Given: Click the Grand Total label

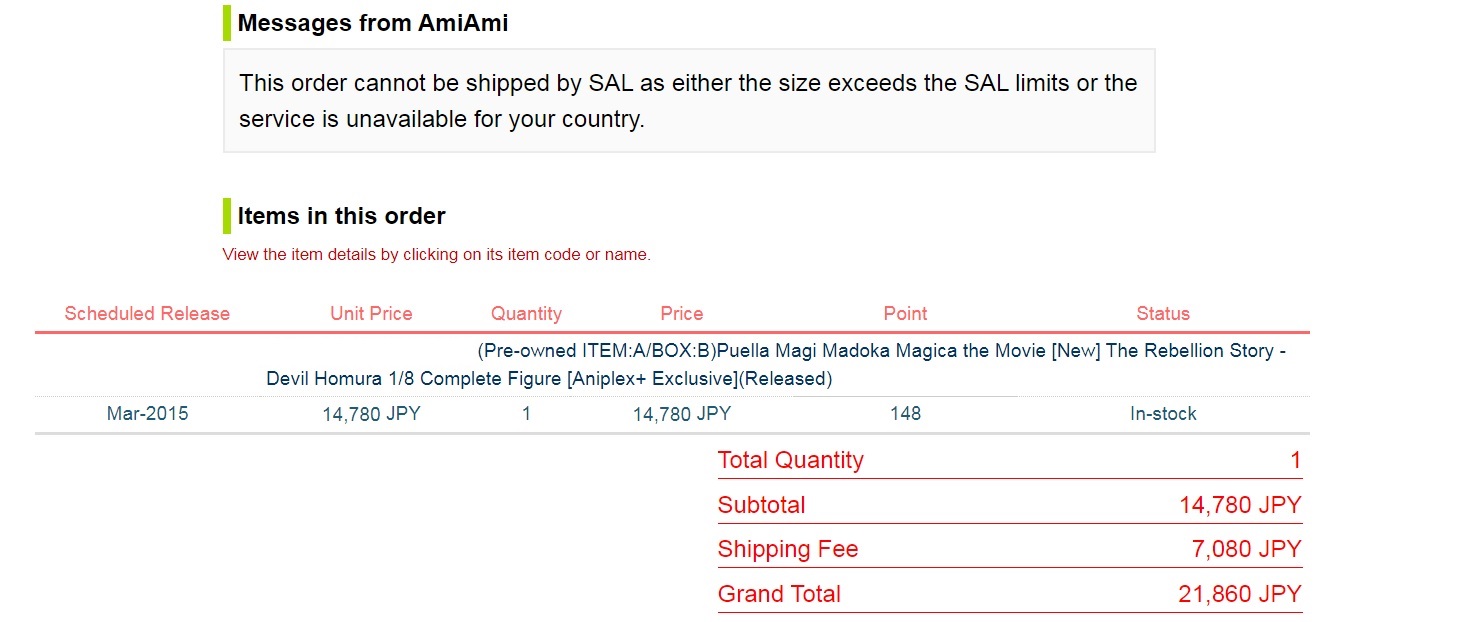Looking at the screenshot, I should pyautogui.click(x=779, y=594).
